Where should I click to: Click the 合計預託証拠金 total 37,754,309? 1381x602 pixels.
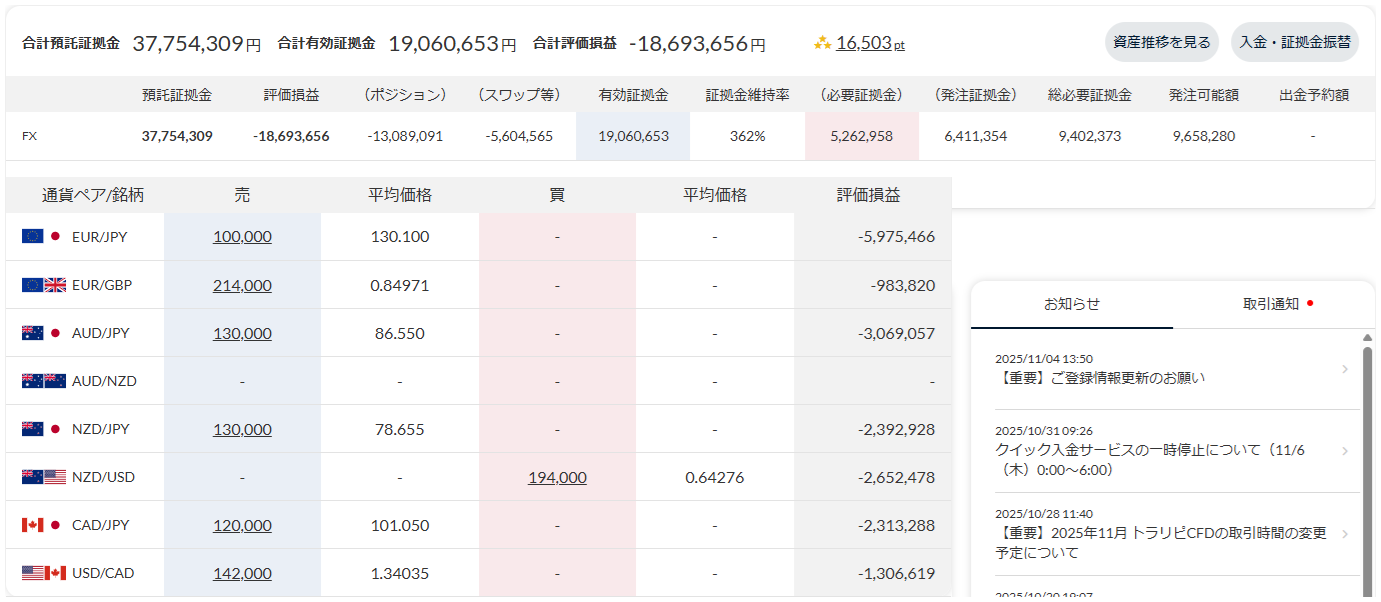[x=189, y=43]
